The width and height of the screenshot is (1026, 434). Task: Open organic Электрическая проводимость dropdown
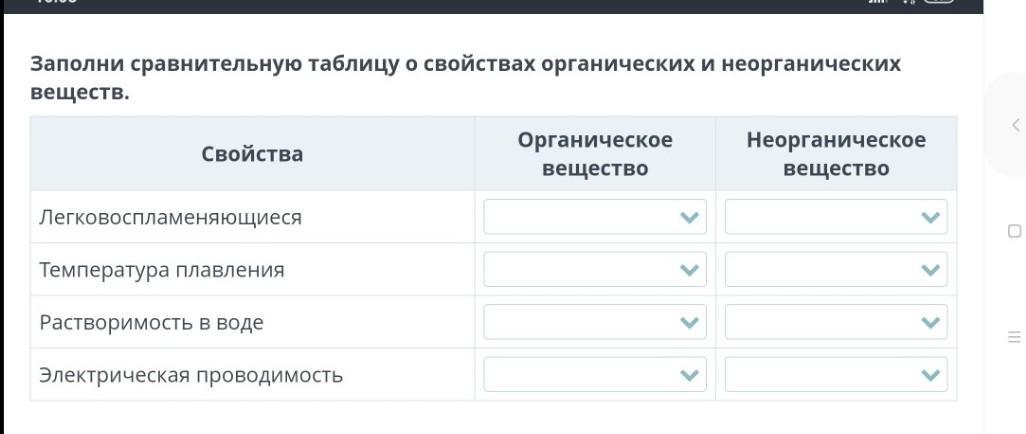595,375
